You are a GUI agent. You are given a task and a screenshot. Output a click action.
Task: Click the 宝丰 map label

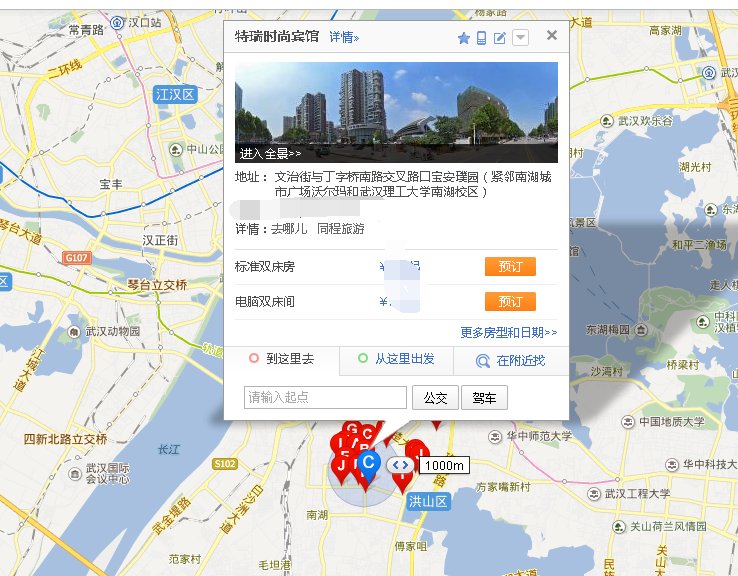coord(111,184)
